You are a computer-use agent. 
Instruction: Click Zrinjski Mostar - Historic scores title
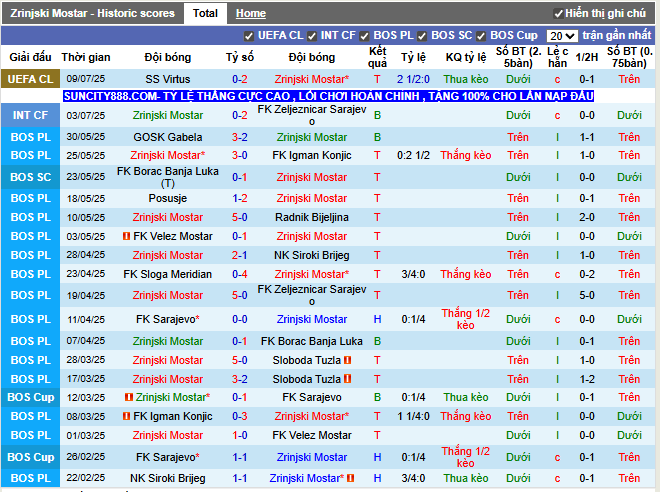point(92,13)
